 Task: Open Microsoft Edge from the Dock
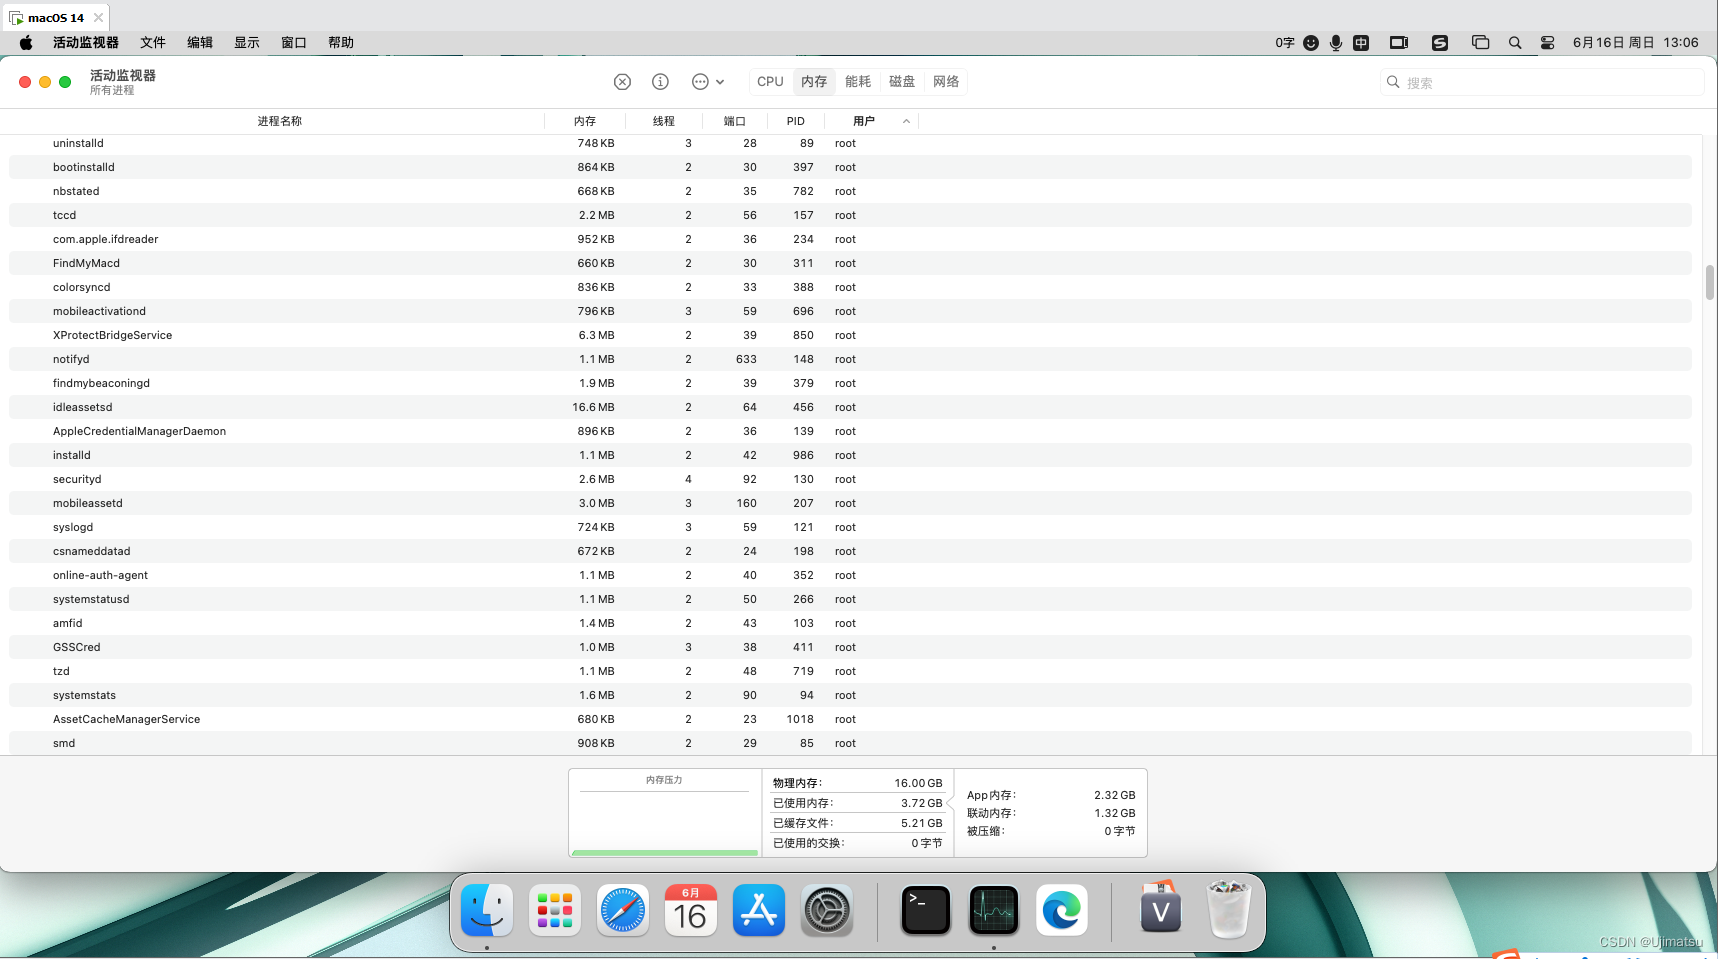1062,910
